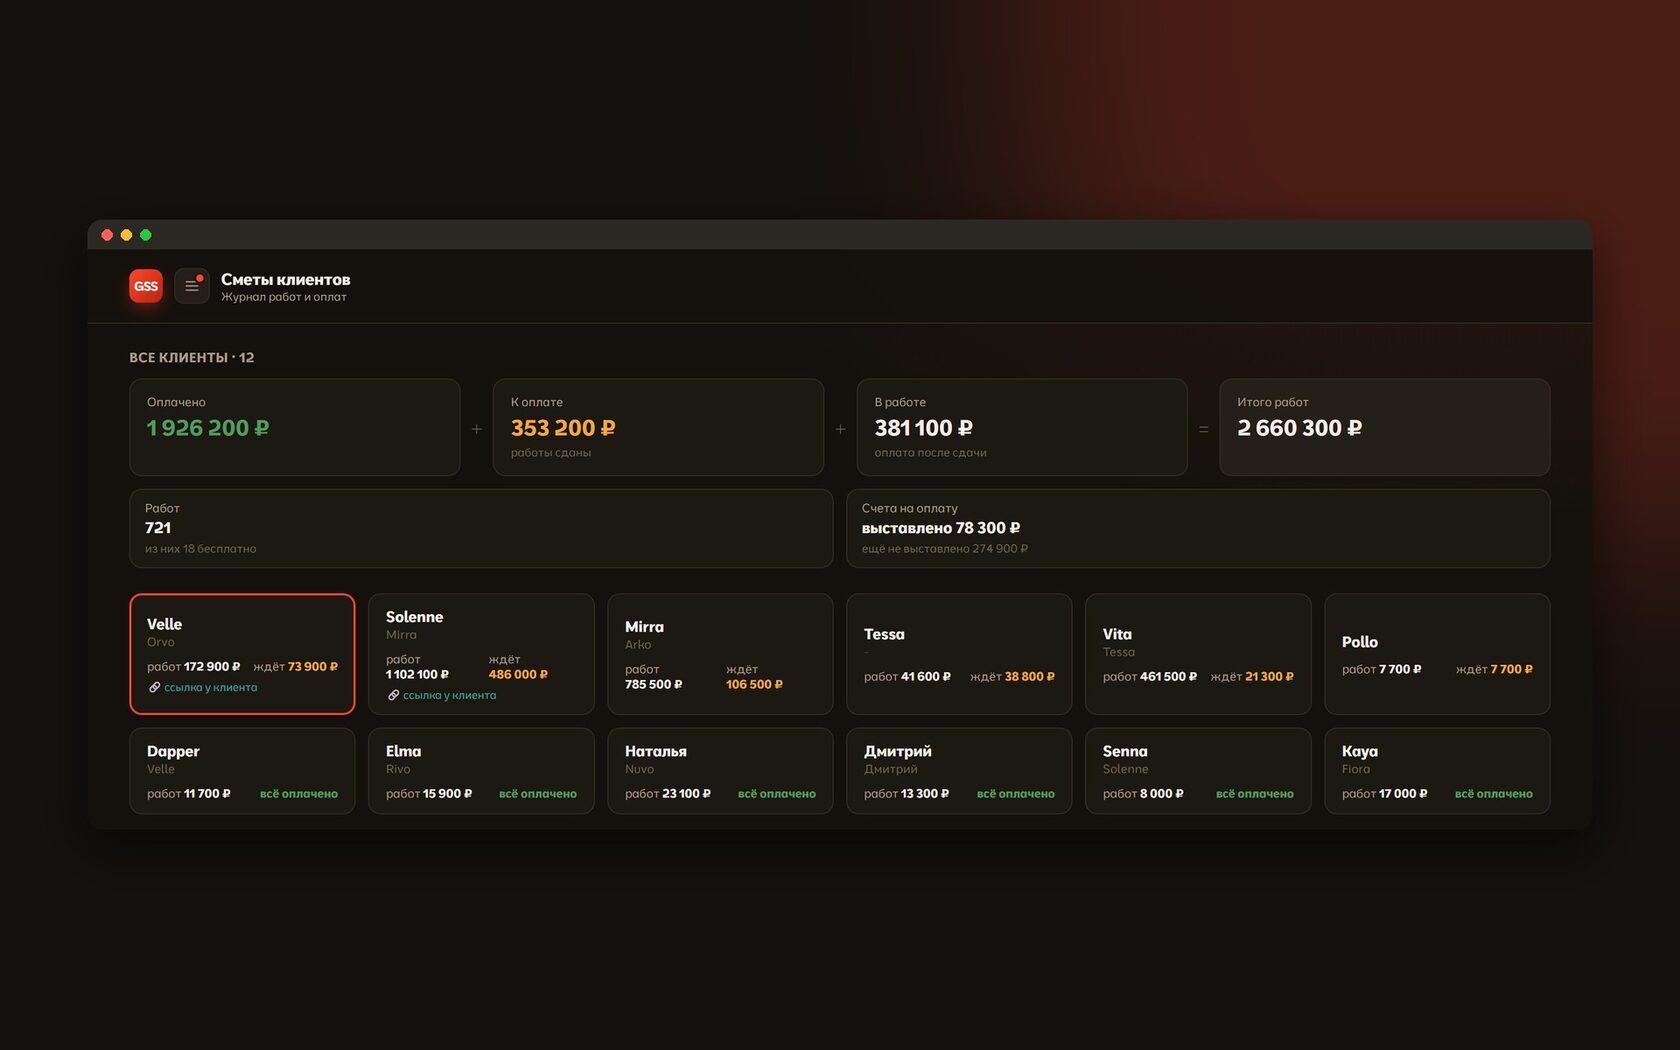Viewport: 1680px width, 1050px height.
Task: Open the Mirra client card
Action: [720, 654]
